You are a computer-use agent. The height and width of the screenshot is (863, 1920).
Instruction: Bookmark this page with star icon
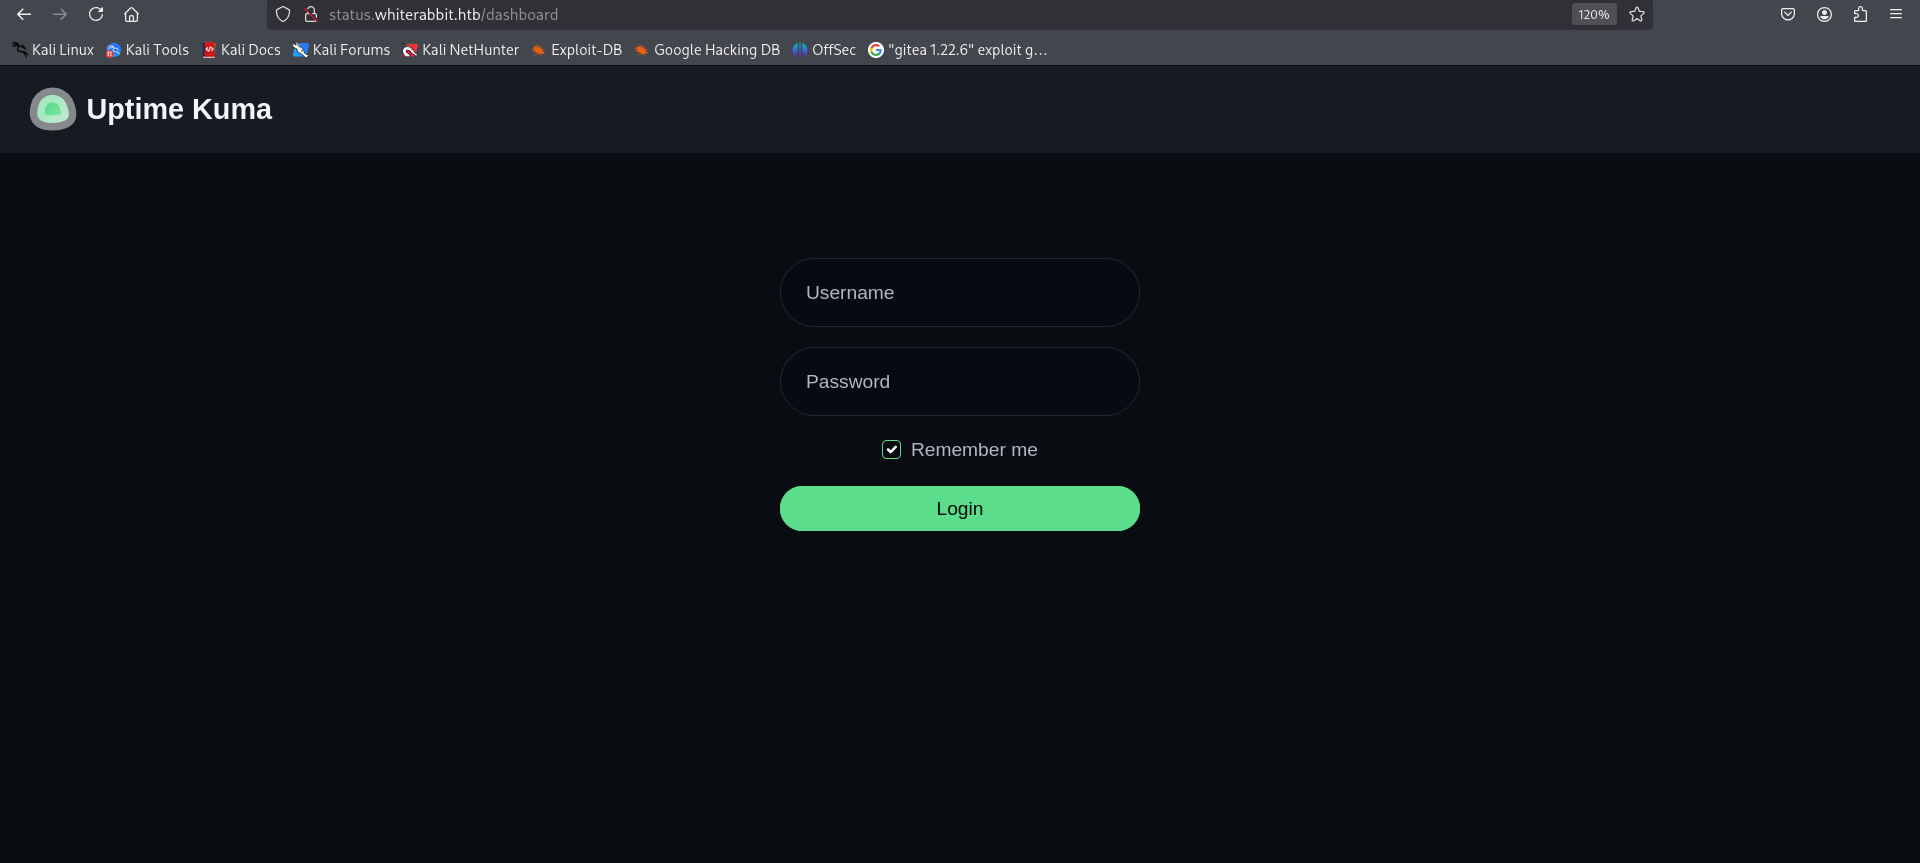coord(1637,14)
